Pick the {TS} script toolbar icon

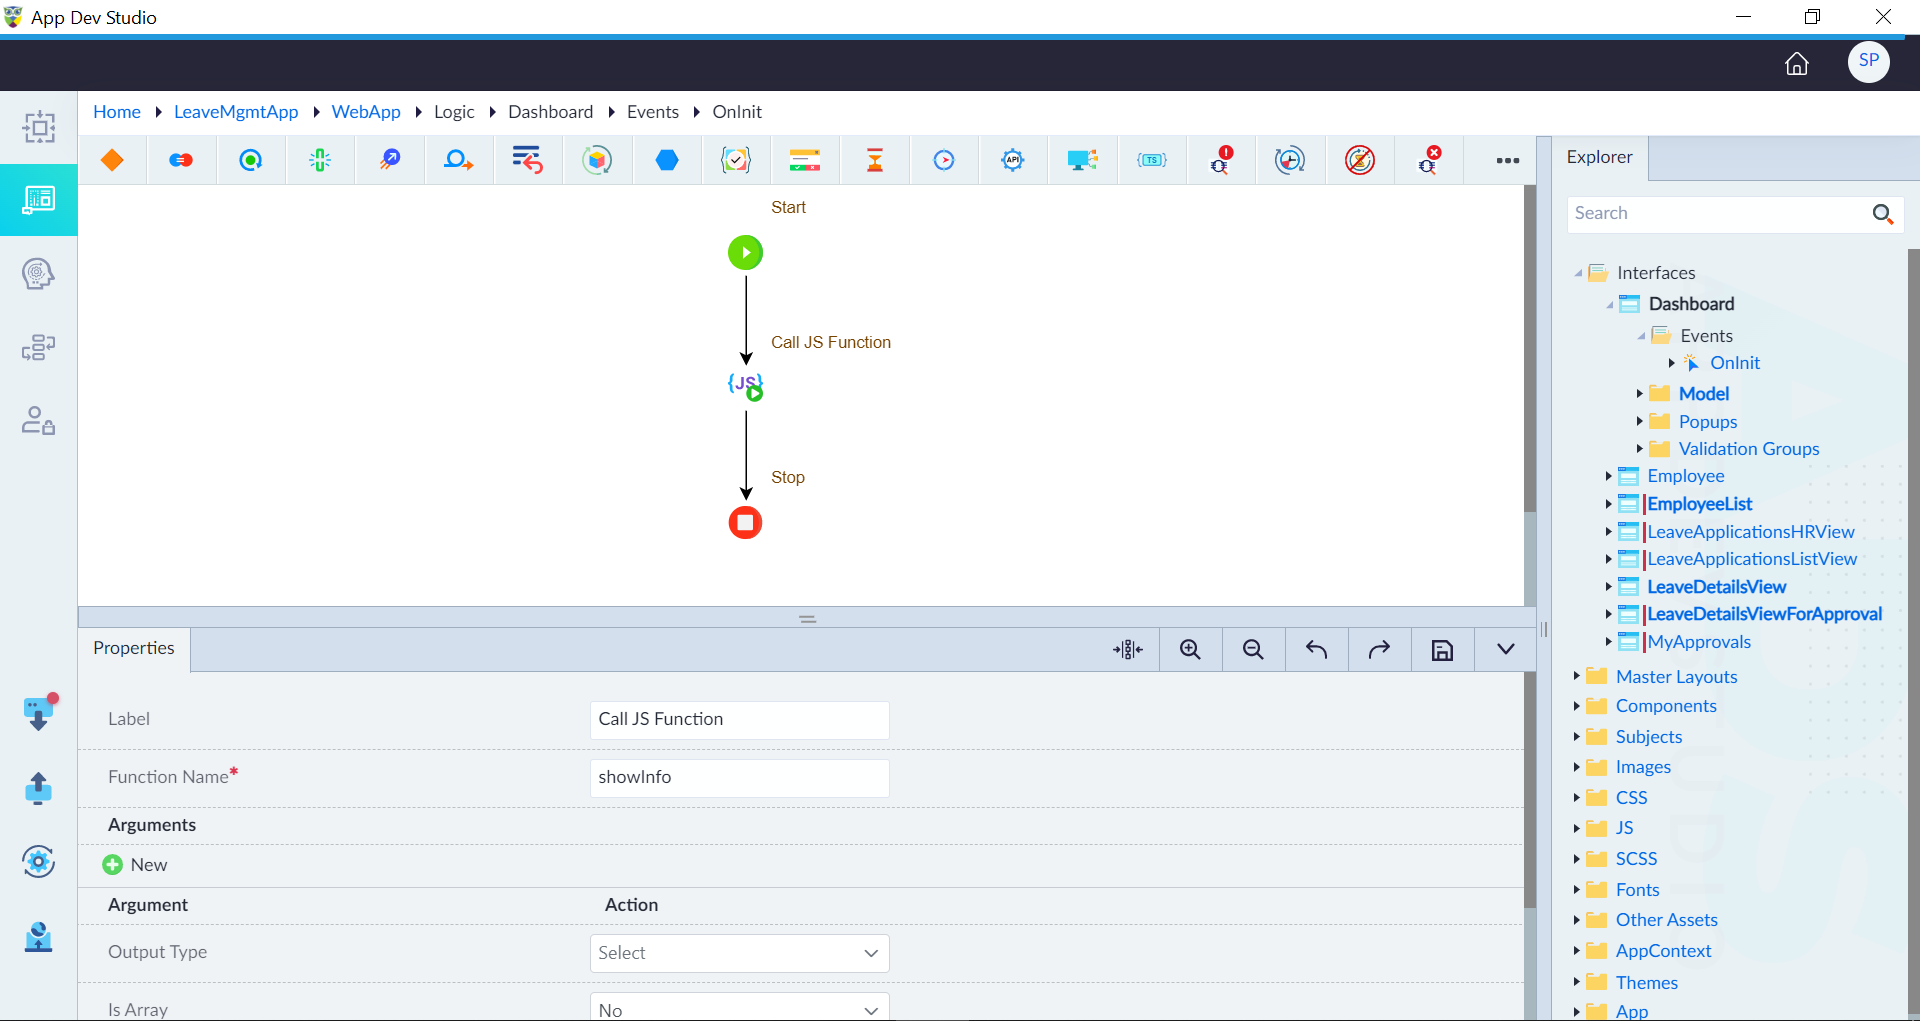1152,160
